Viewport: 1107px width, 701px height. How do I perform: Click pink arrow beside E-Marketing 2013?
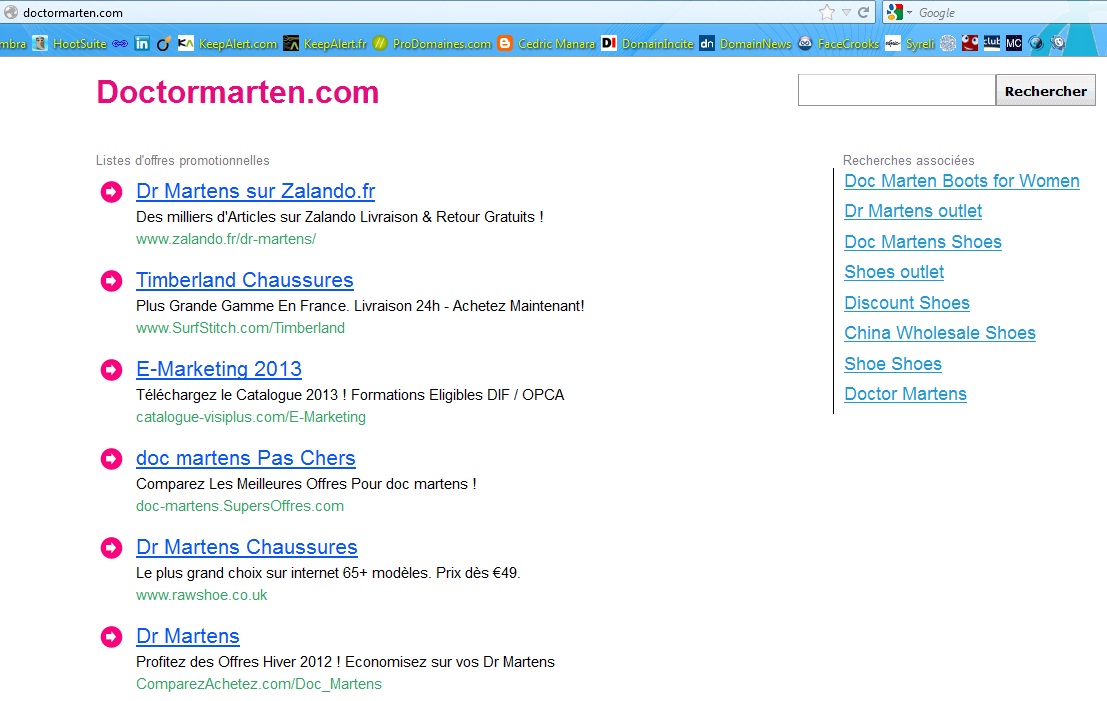[112, 369]
